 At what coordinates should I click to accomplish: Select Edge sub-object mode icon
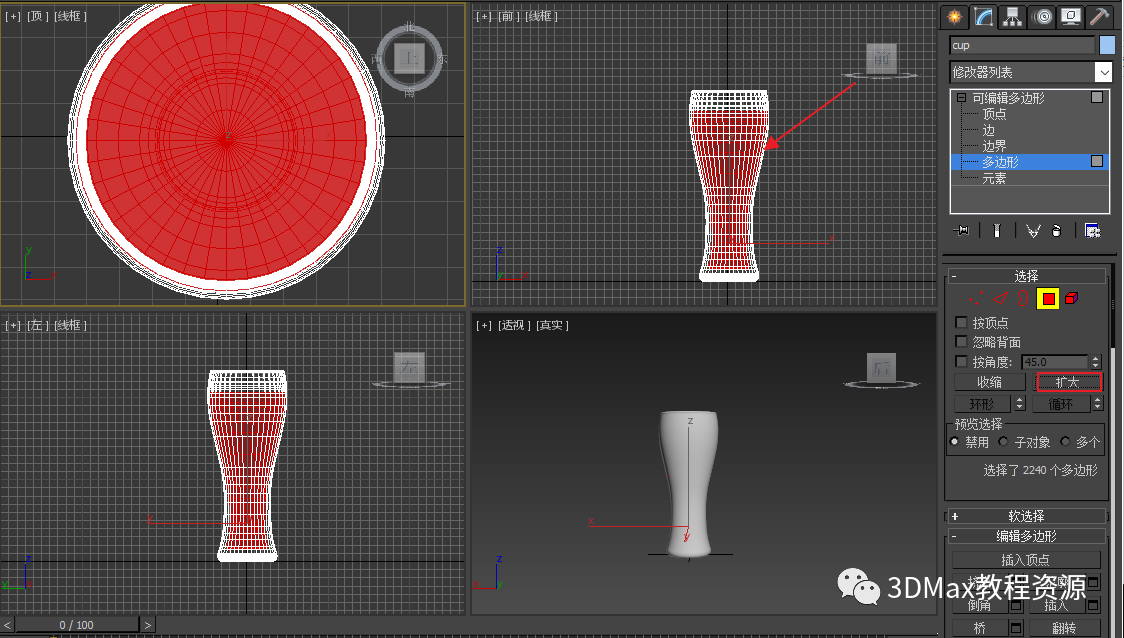pyautogui.click(x=1000, y=298)
